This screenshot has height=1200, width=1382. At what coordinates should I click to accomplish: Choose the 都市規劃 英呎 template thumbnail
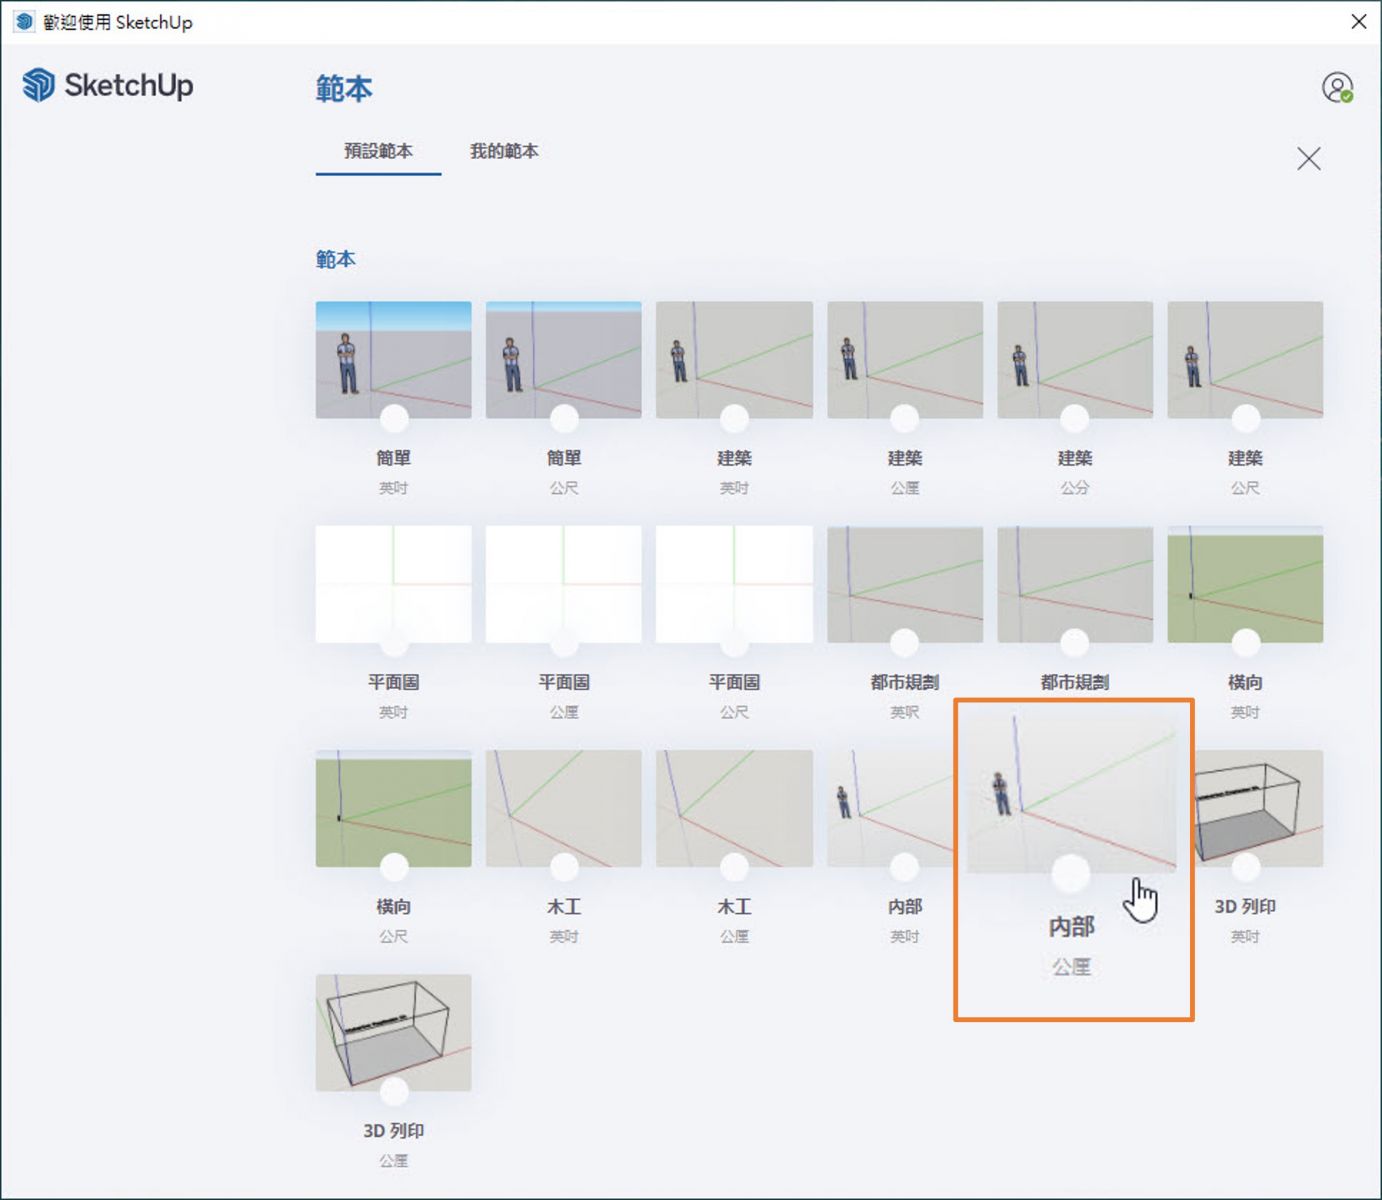pyautogui.click(x=905, y=584)
